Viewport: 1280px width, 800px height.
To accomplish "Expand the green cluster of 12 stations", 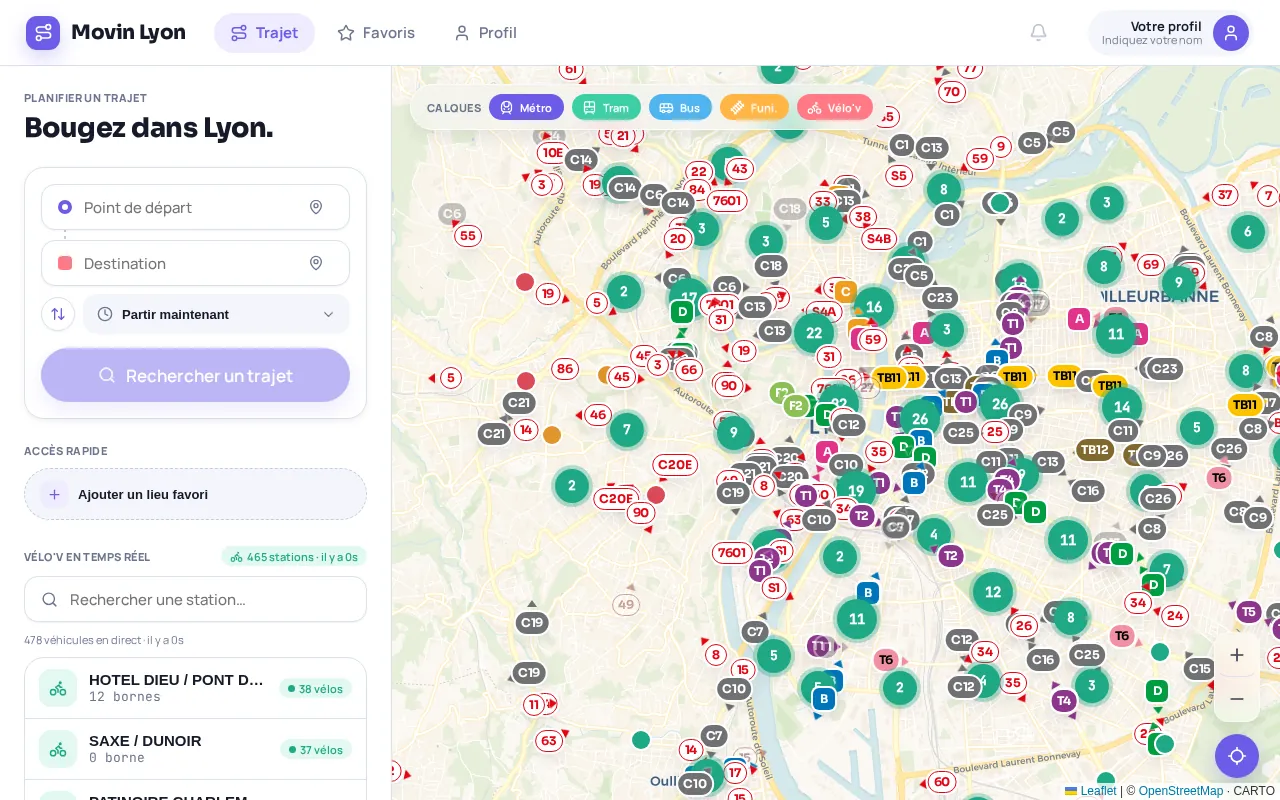I will click(x=993, y=591).
